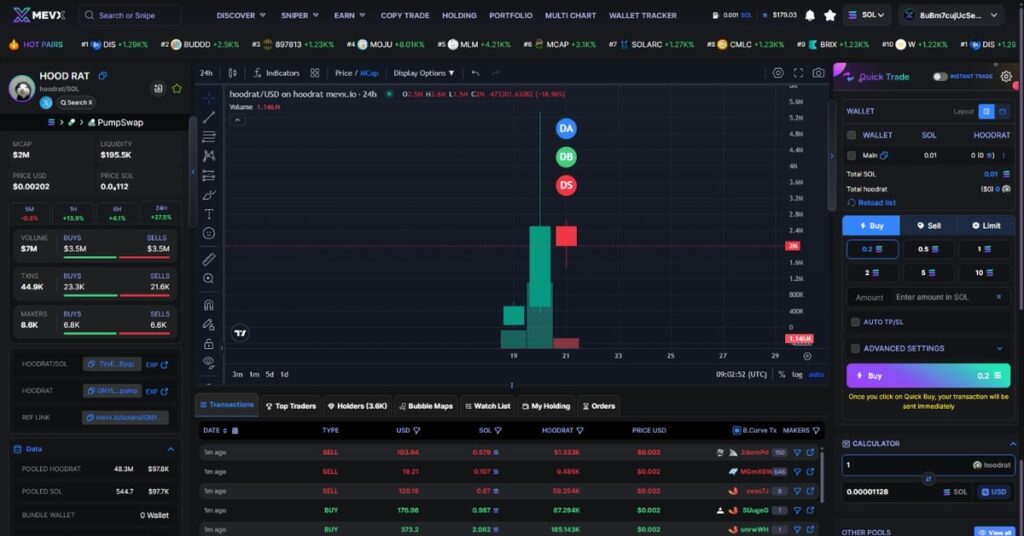
Task: Select the brush drawing tool
Action: click(209, 195)
